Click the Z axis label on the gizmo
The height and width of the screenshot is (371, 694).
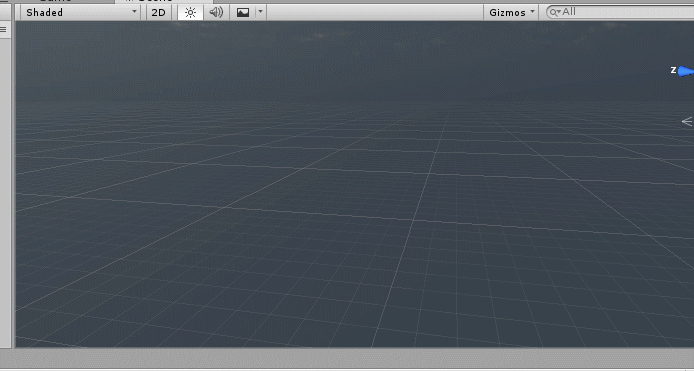coord(673,70)
